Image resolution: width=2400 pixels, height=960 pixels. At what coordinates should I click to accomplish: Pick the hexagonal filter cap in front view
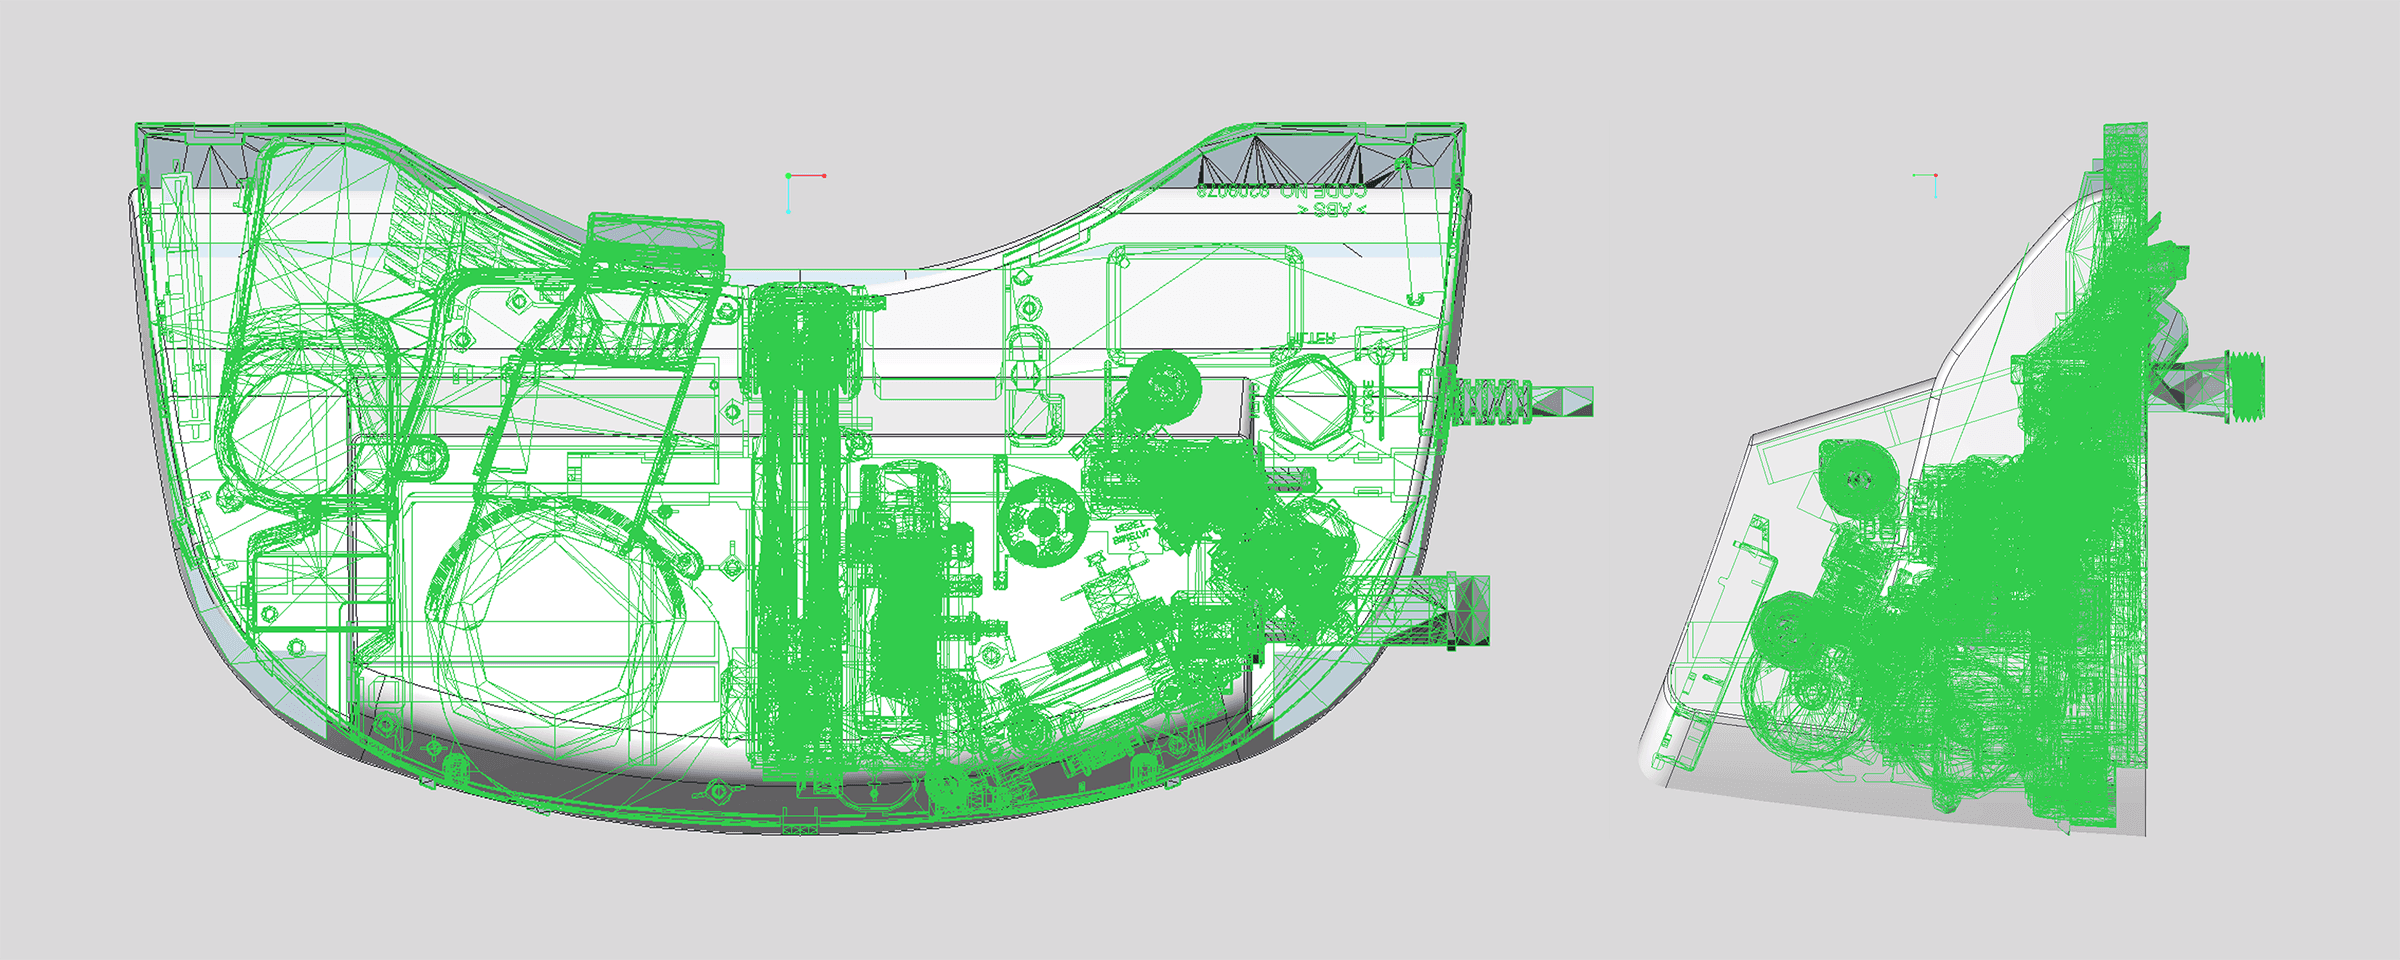pyautogui.click(x=1312, y=402)
